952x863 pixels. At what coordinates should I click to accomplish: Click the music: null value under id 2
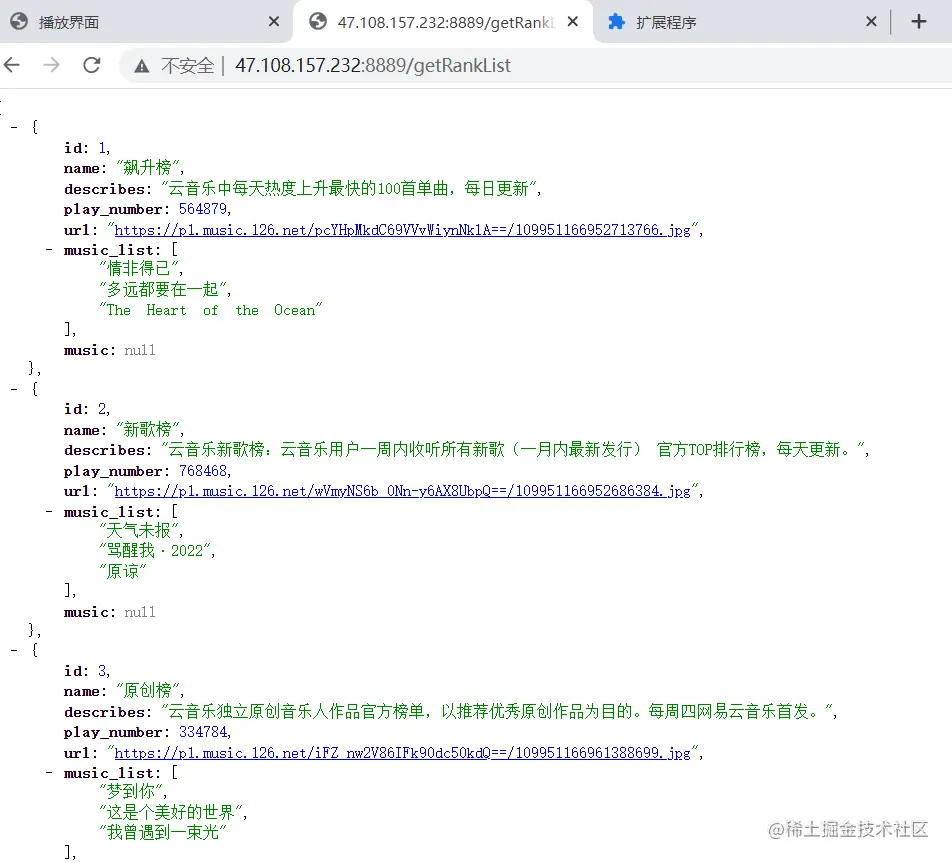tap(140, 612)
